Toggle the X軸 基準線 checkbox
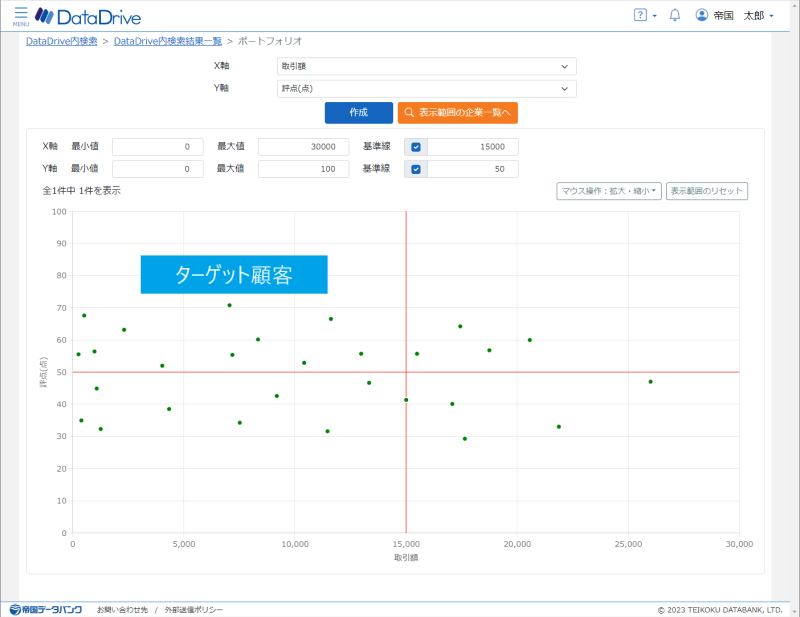The width and height of the screenshot is (800, 617). (416, 147)
